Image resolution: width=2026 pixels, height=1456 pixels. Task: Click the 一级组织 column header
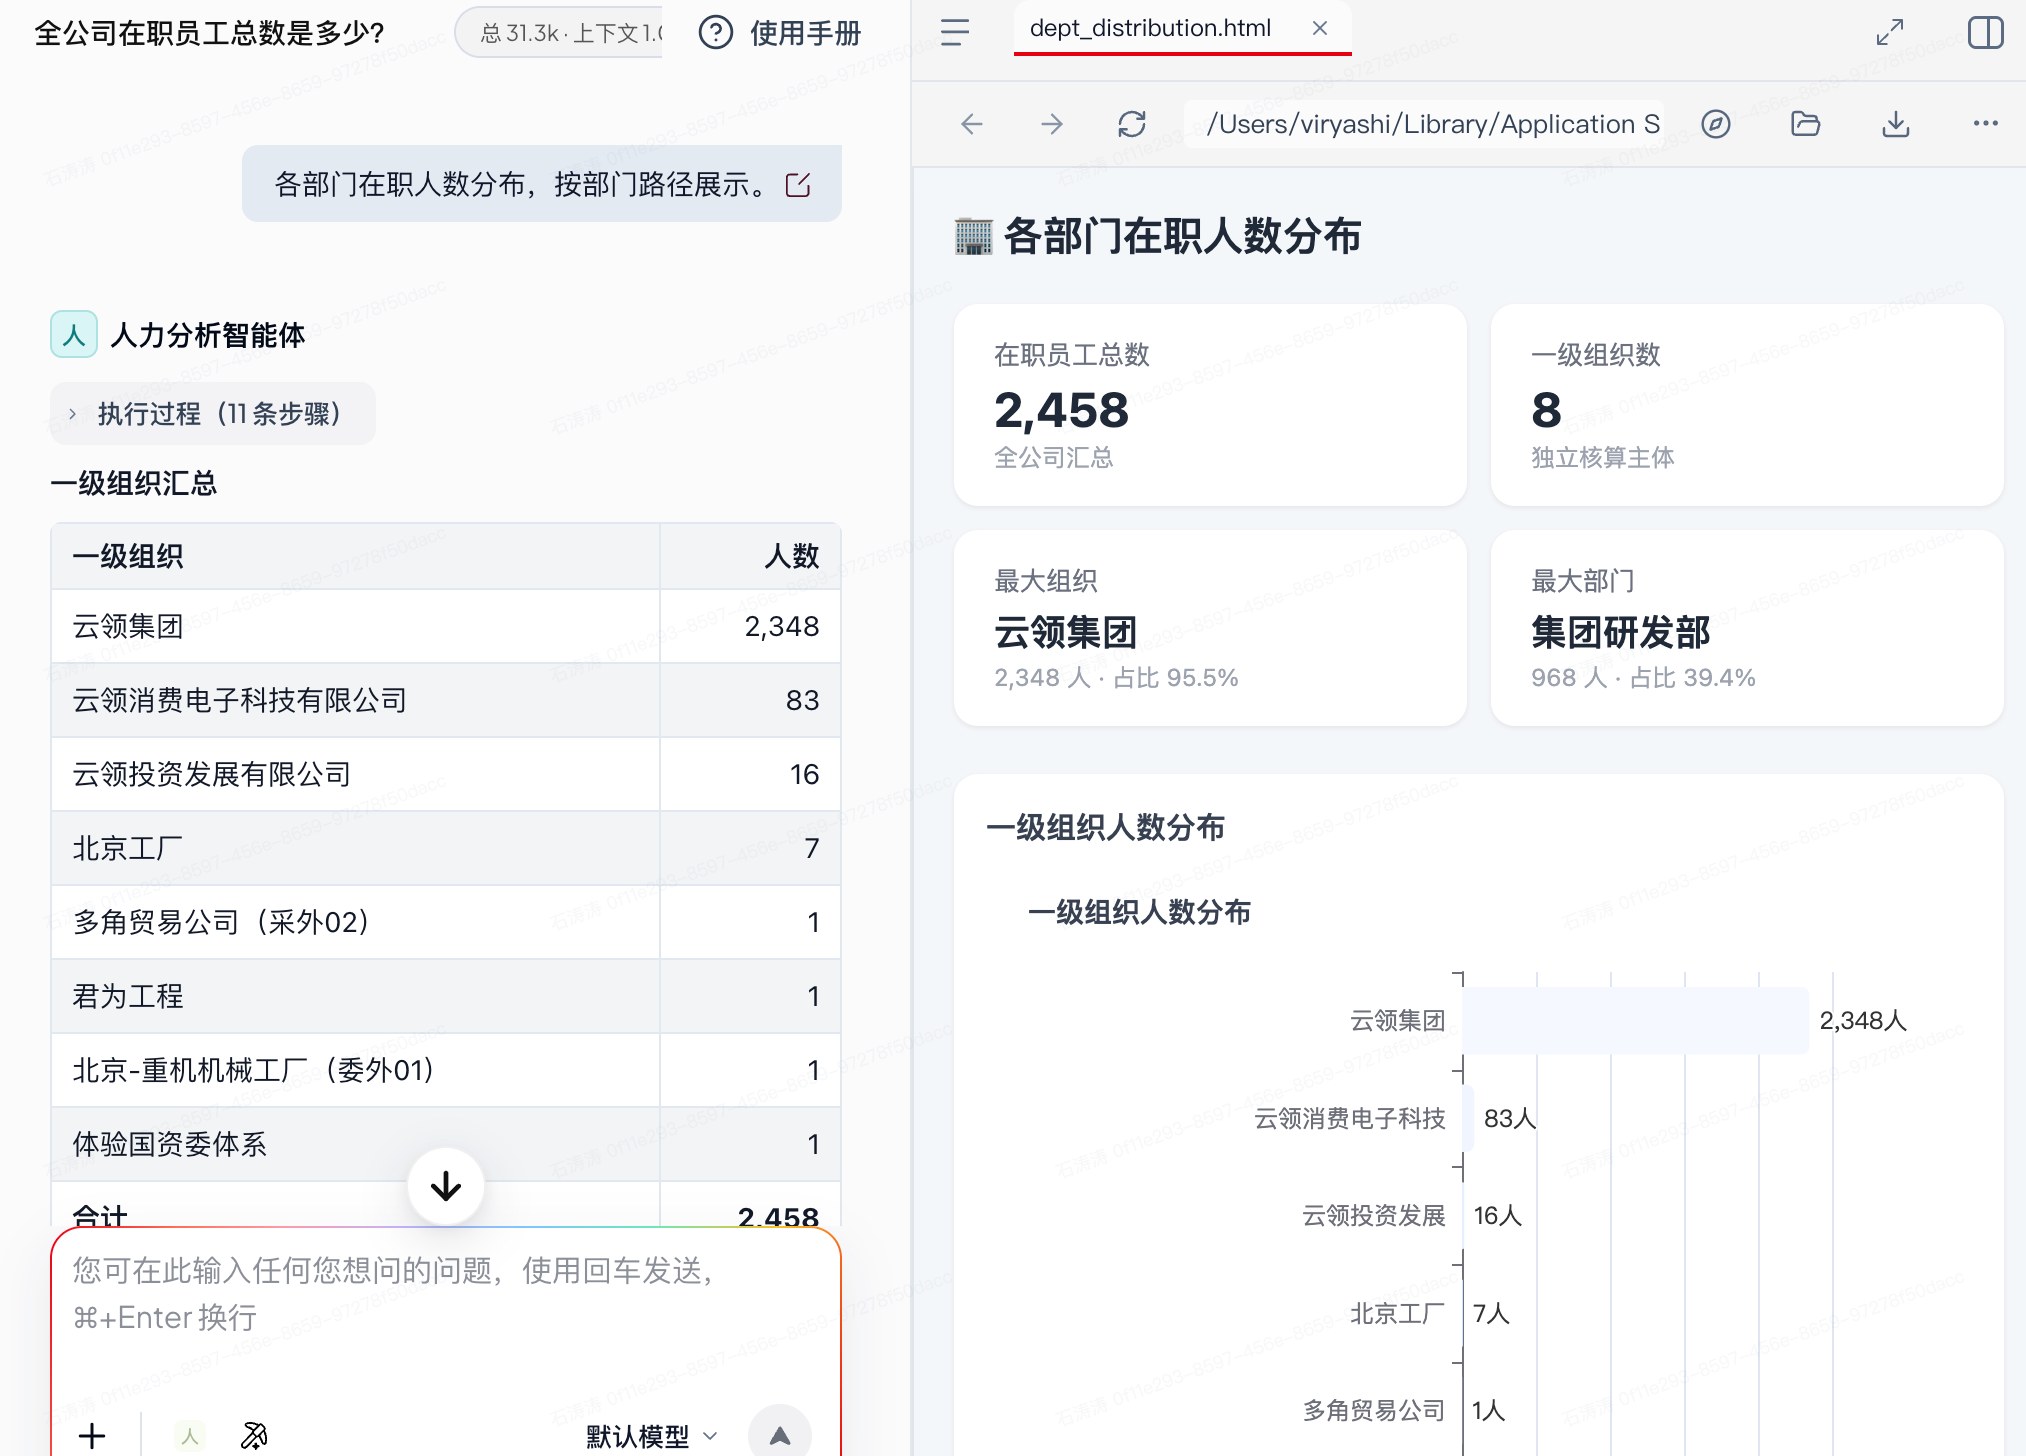click(355, 556)
